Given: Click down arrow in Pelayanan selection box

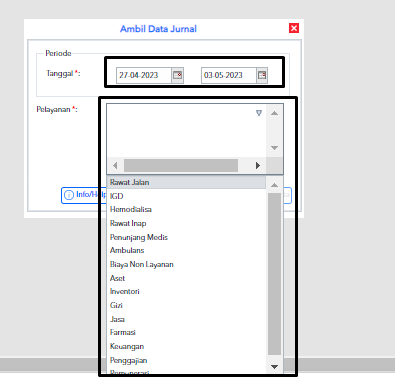Looking at the screenshot, I should [274, 148].
